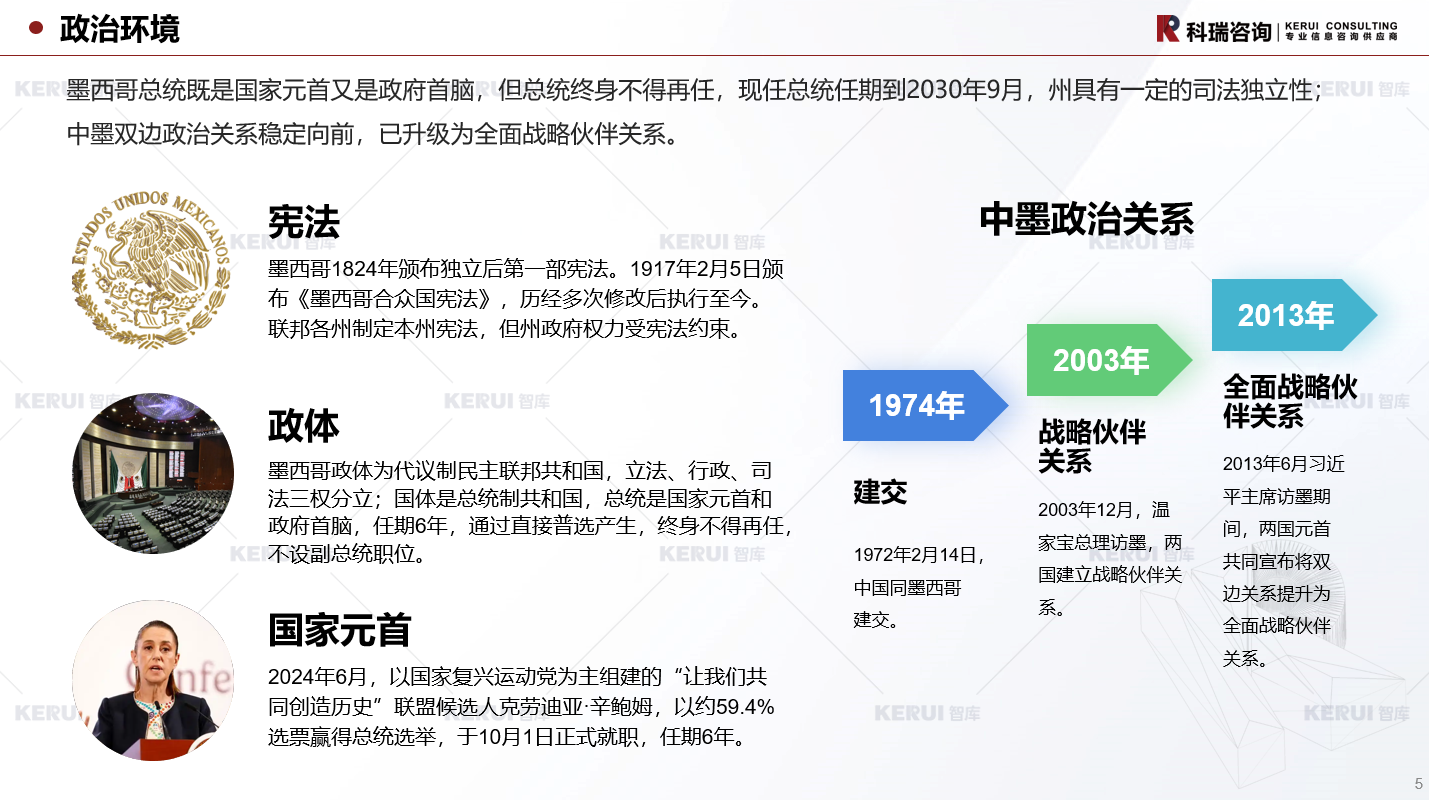Select the 宪法 section heading
This screenshot has width=1429, height=800.
tap(303, 222)
